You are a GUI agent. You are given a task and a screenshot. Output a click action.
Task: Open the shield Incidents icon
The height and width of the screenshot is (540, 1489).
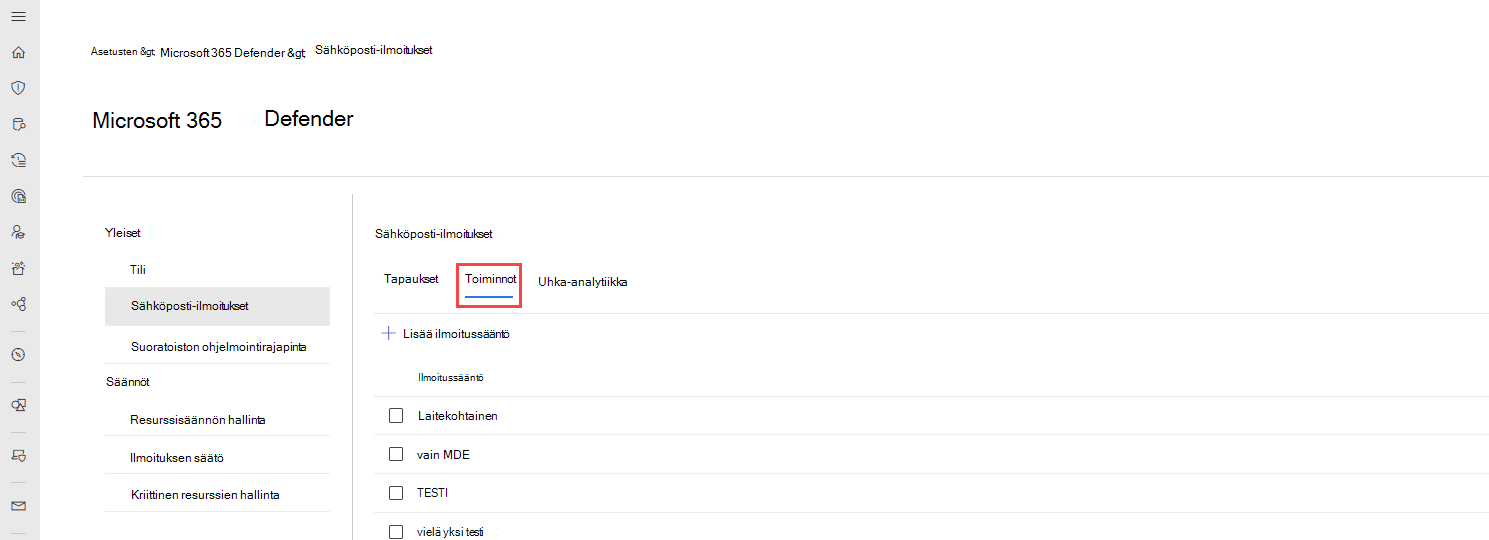coord(18,88)
